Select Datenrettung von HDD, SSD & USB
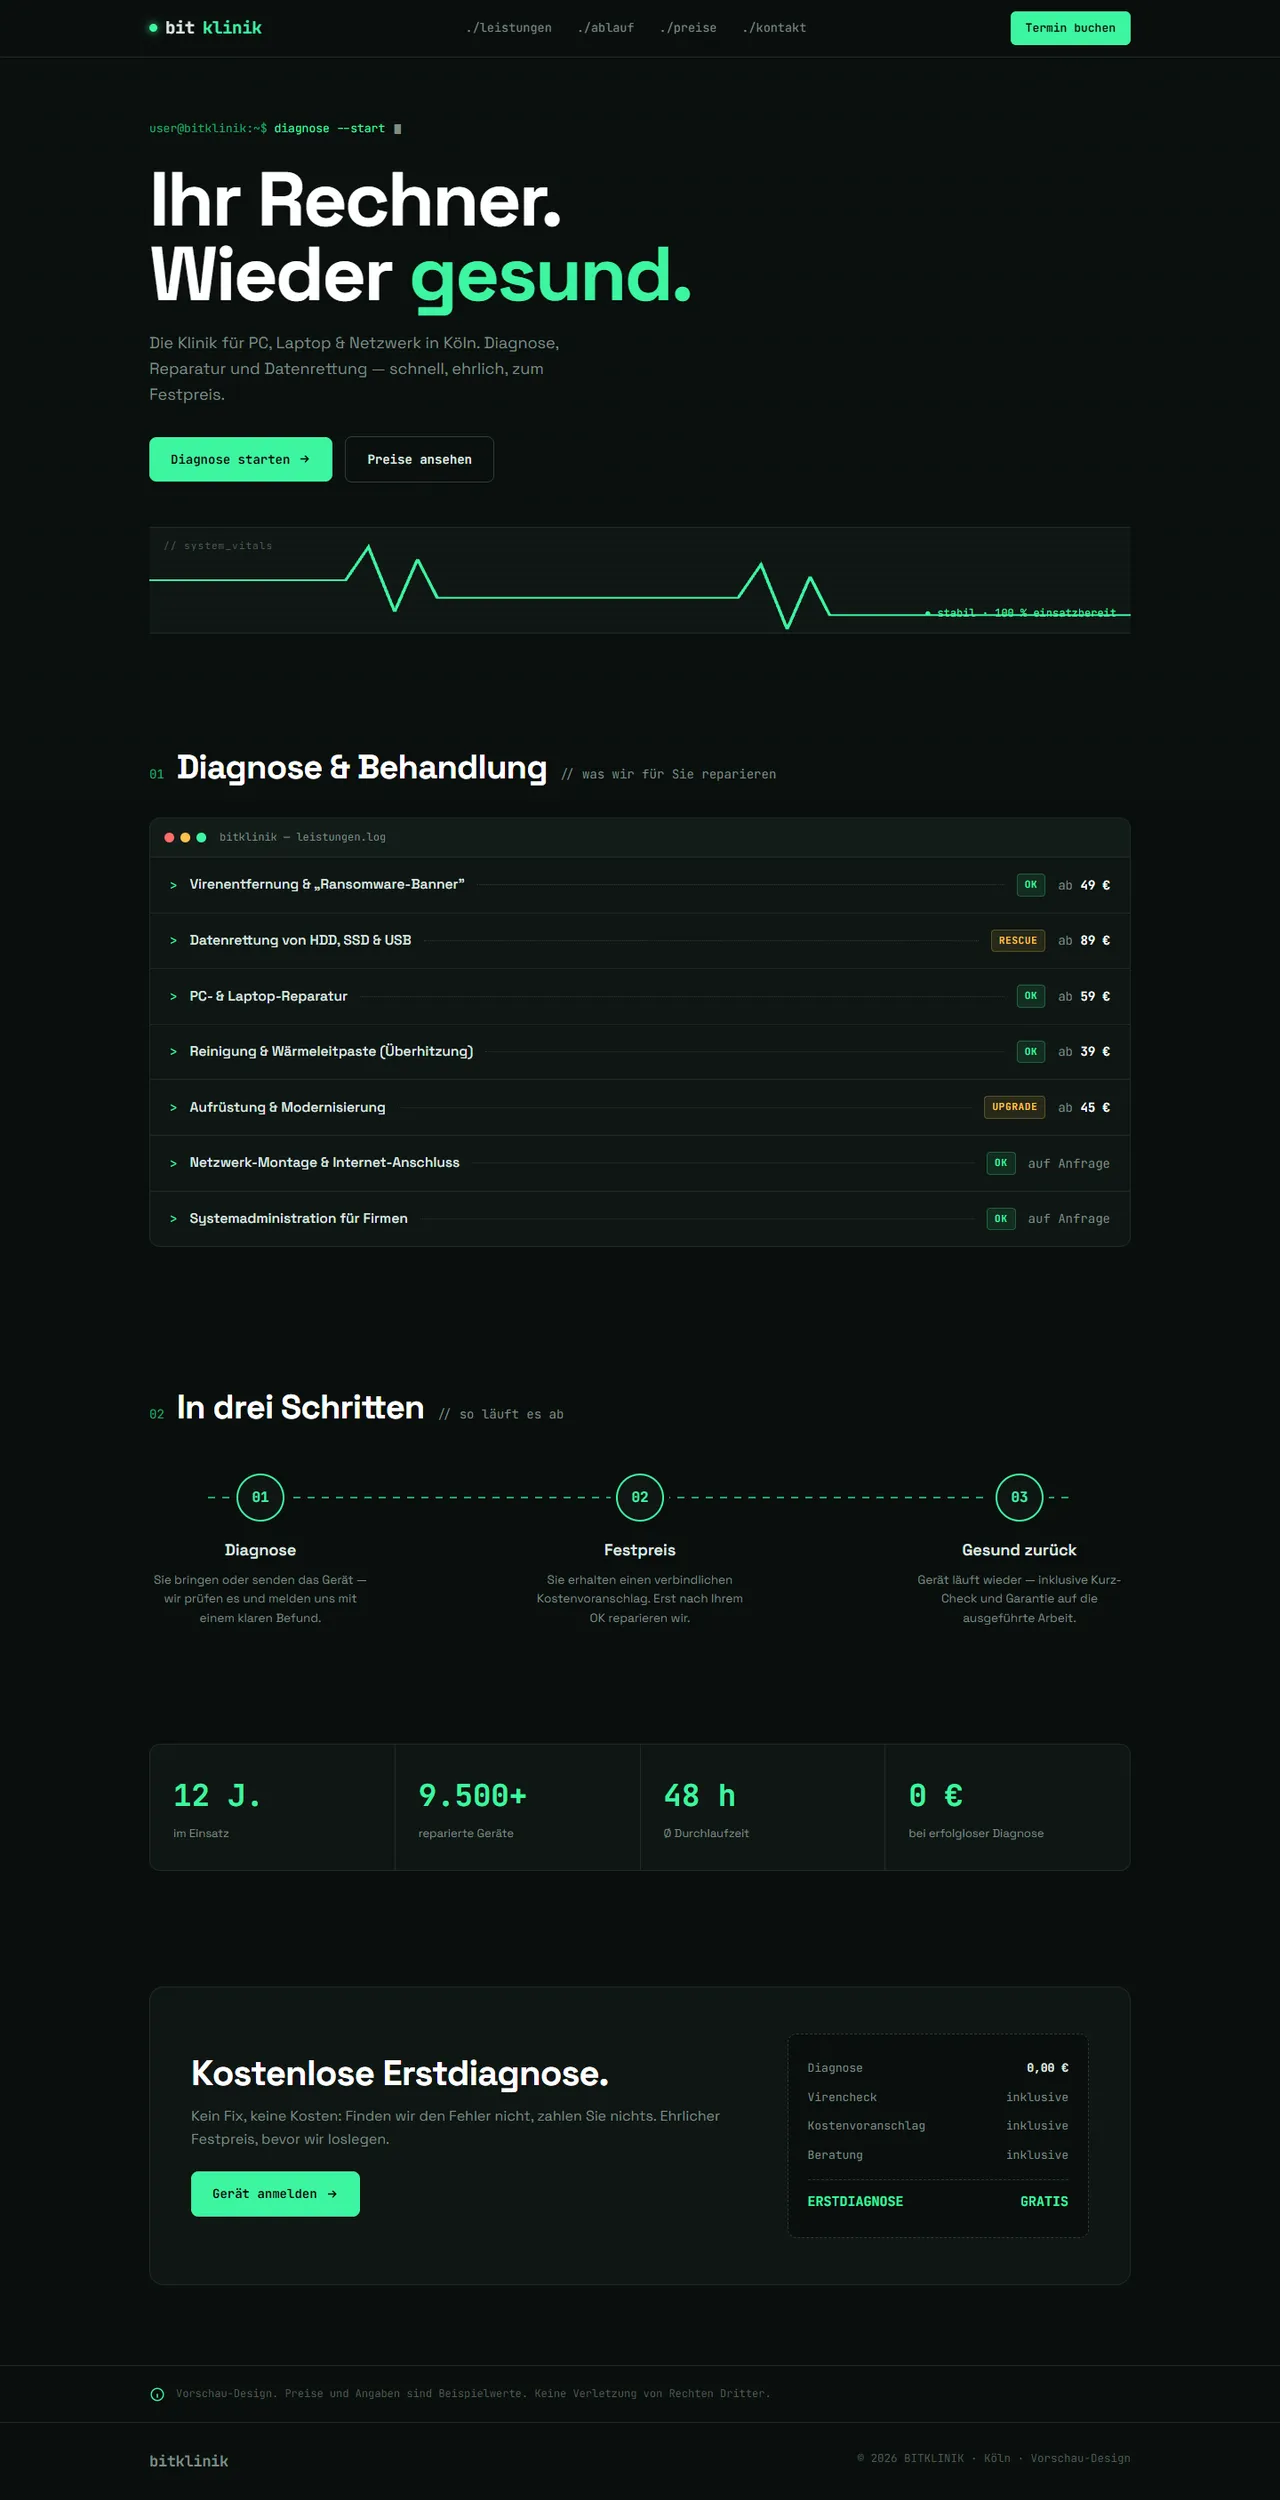Screen dimensions: 1280x2500 640,940
